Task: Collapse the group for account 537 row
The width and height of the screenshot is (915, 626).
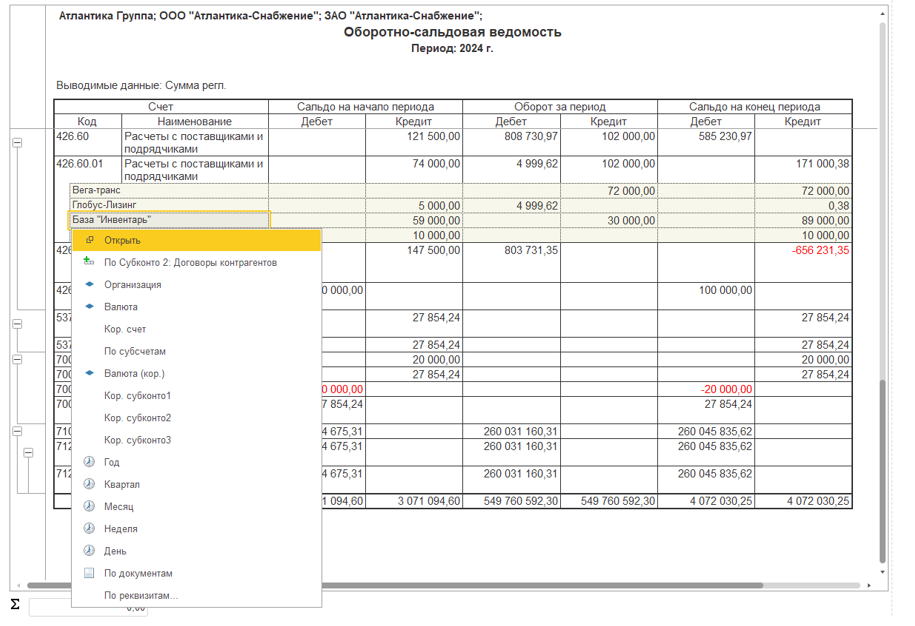Action: (18, 324)
